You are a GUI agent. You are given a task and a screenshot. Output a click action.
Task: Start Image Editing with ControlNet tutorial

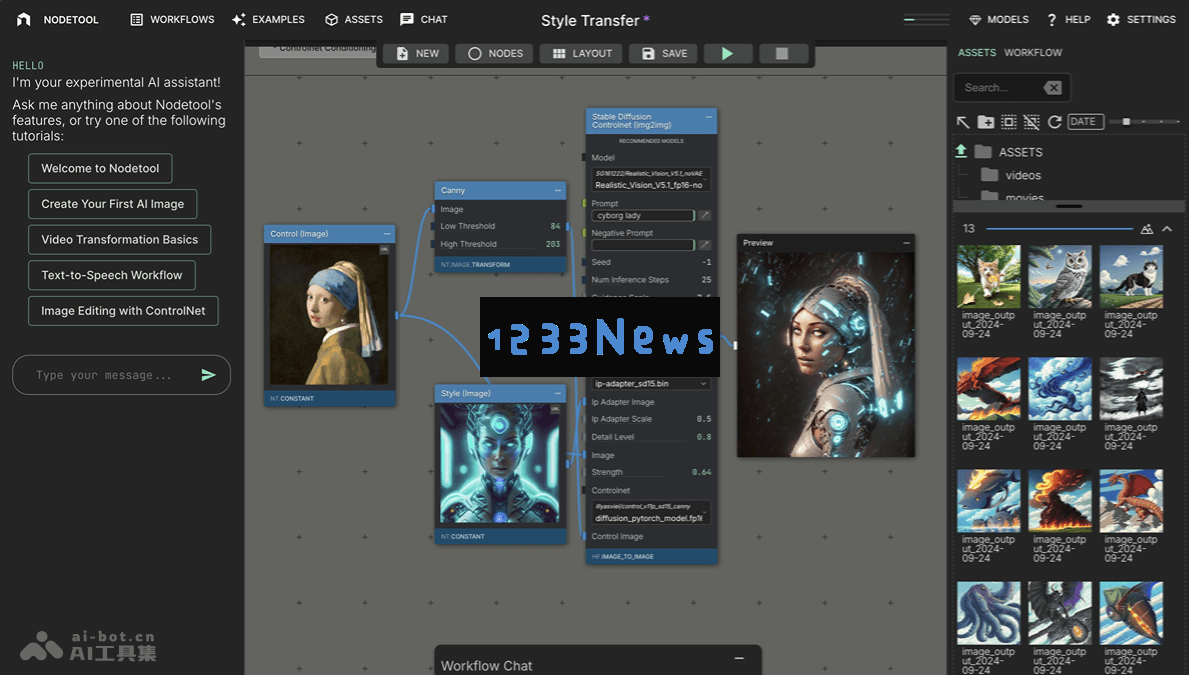pos(123,311)
